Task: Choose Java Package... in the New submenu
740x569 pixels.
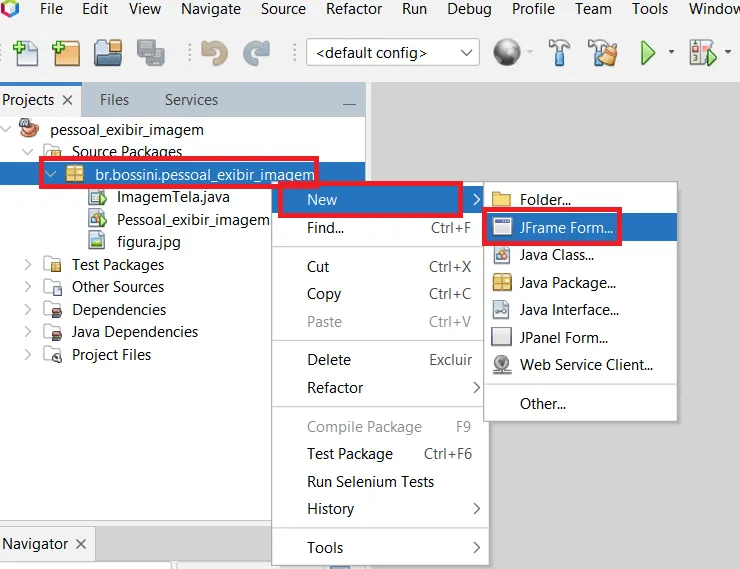Action: (580, 283)
